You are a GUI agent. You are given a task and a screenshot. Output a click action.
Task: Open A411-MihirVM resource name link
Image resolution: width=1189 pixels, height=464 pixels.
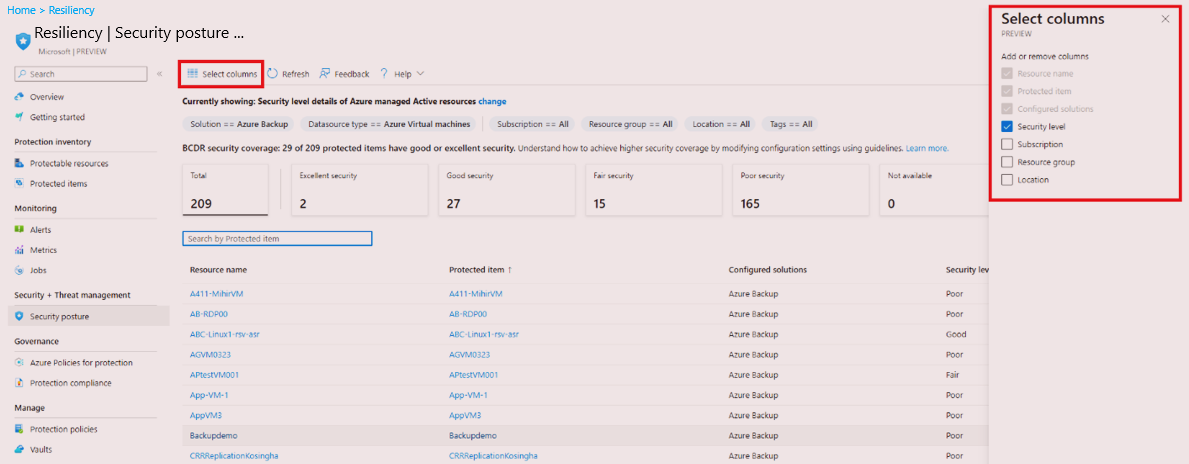[x=216, y=293]
